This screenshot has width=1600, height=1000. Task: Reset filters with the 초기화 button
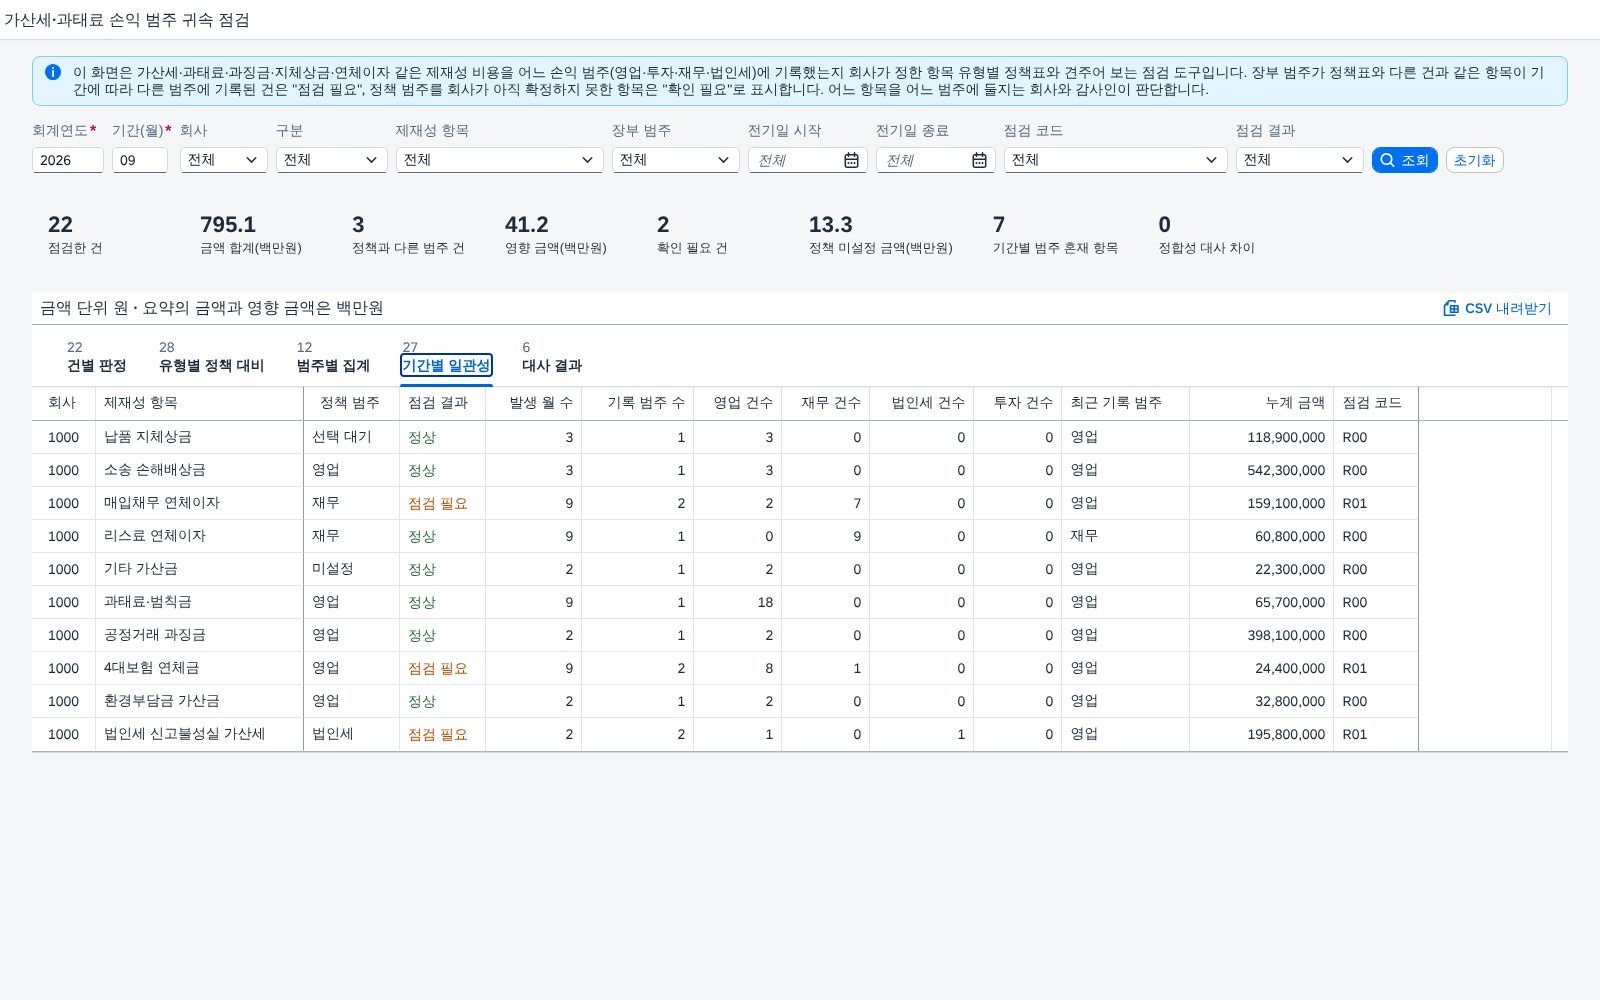click(x=1474, y=160)
